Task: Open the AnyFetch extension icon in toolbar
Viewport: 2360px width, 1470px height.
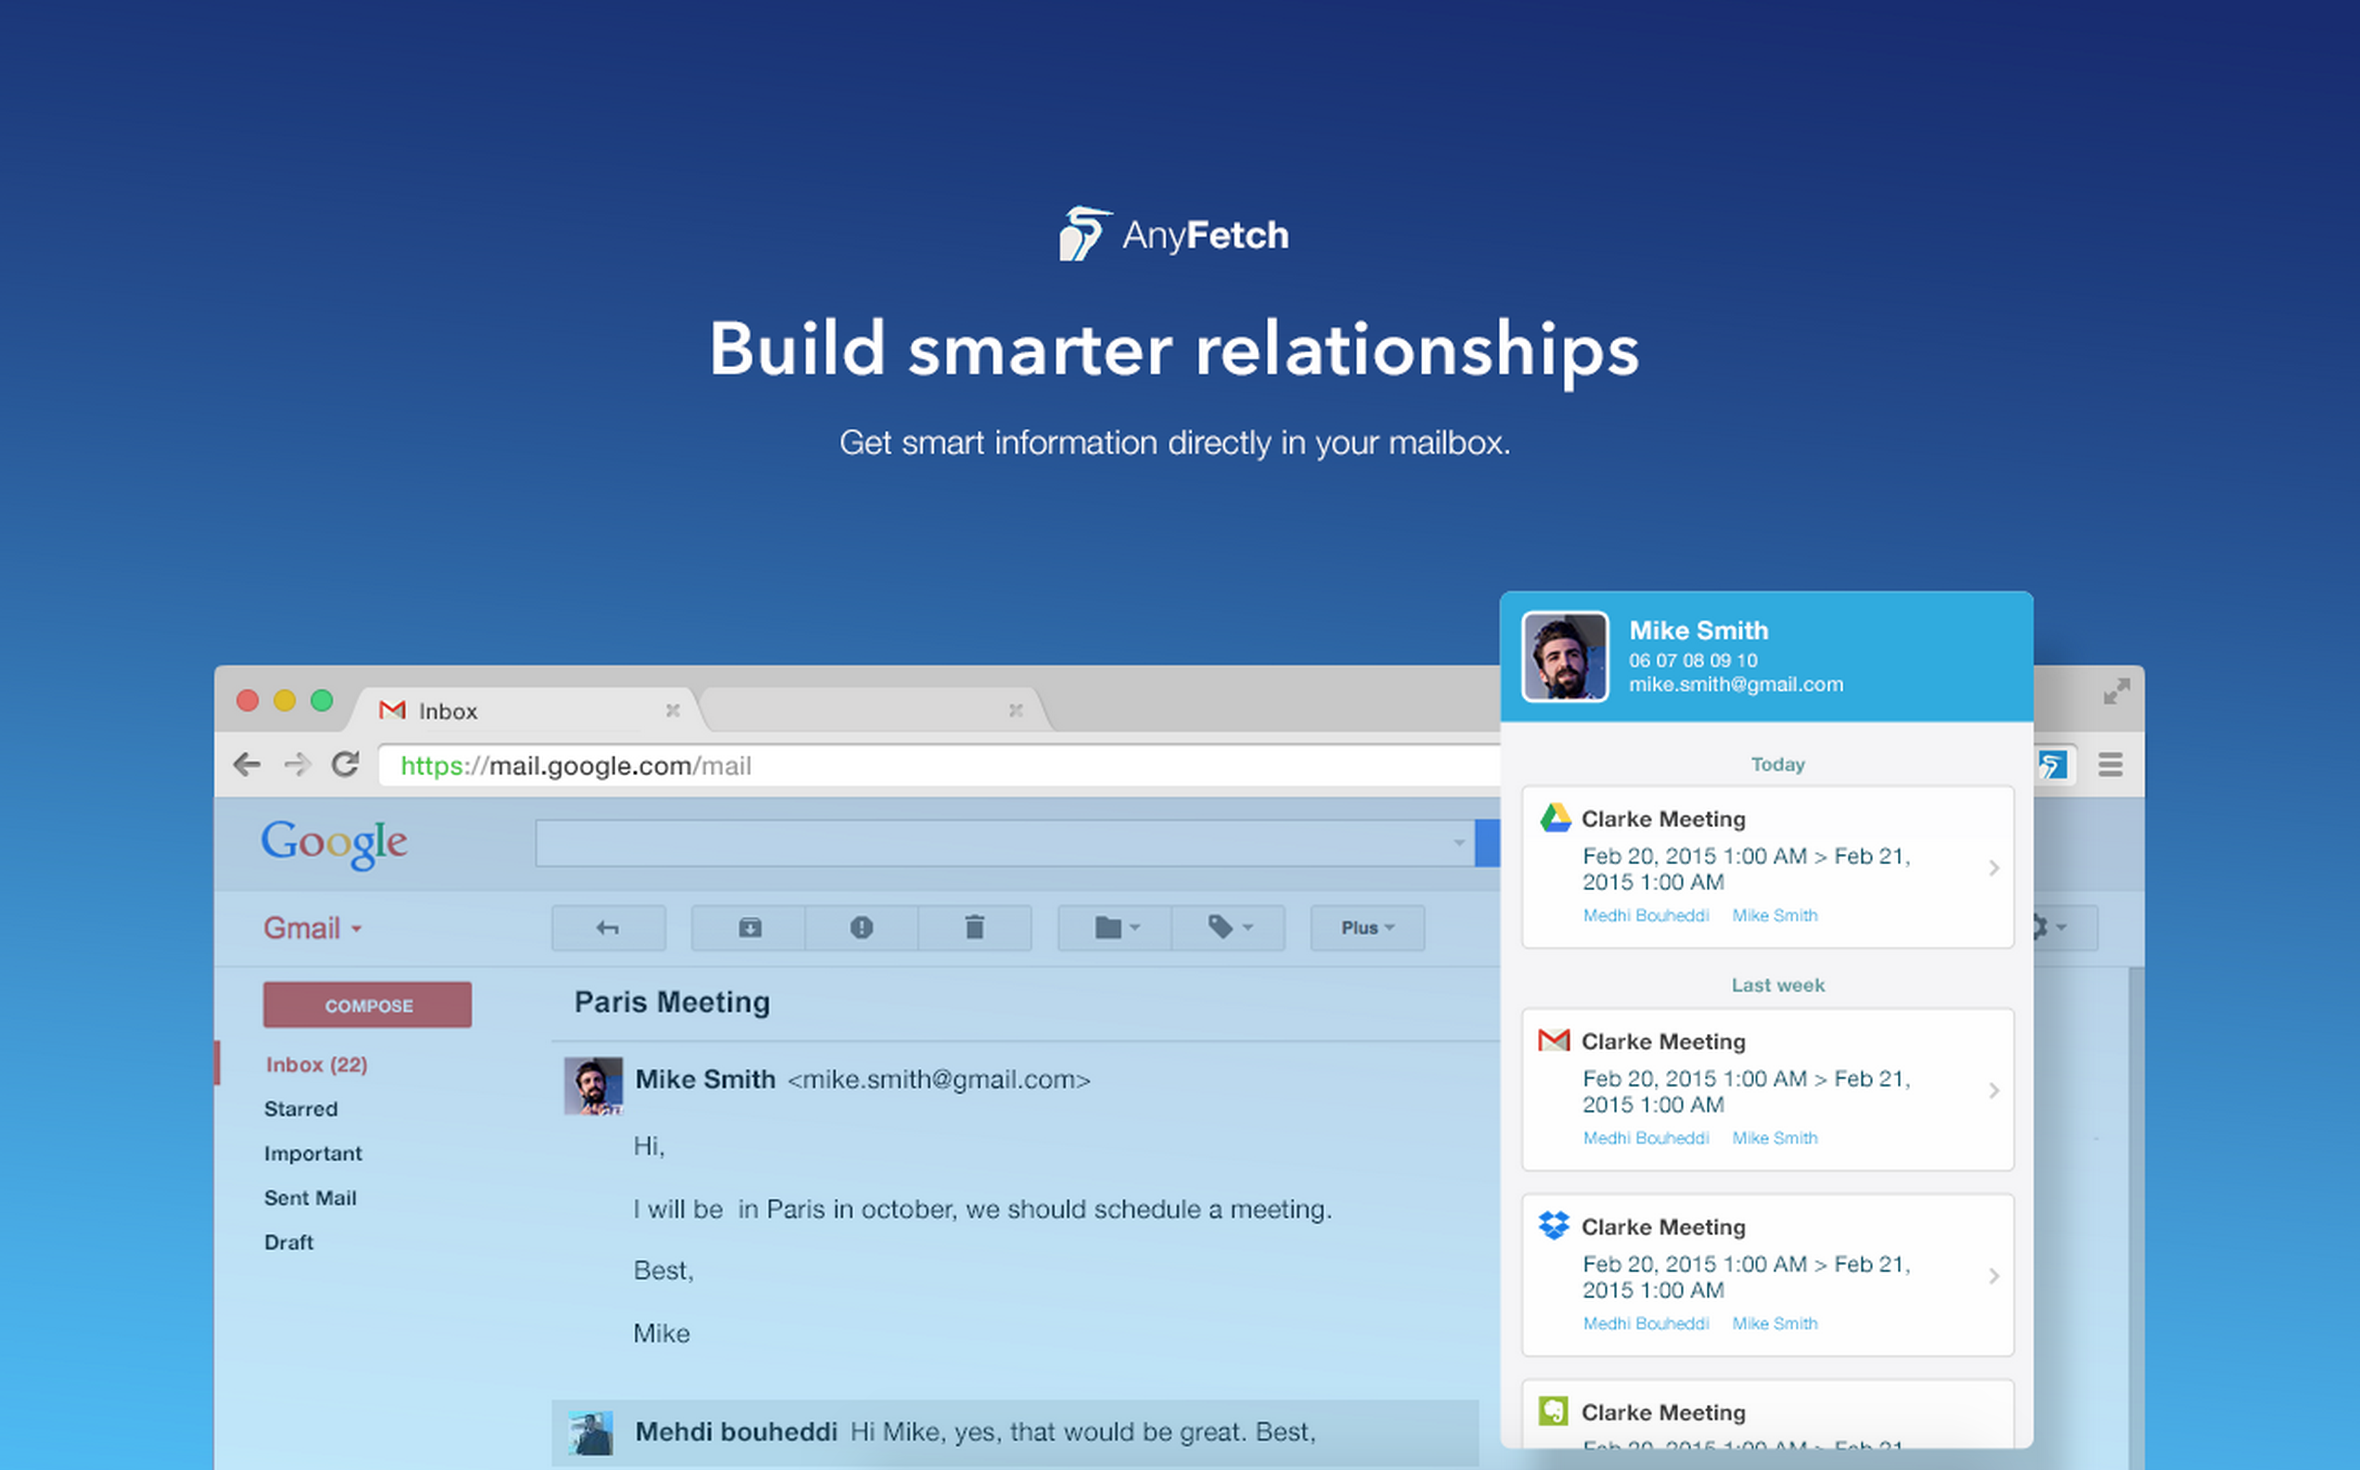Action: click(2053, 765)
